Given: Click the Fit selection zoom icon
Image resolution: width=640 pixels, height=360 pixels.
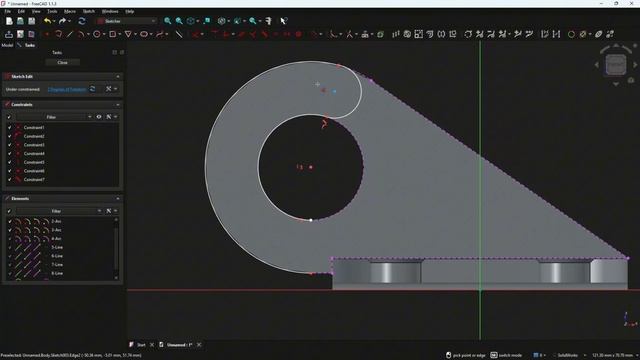Looking at the screenshot, I should 179,21.
